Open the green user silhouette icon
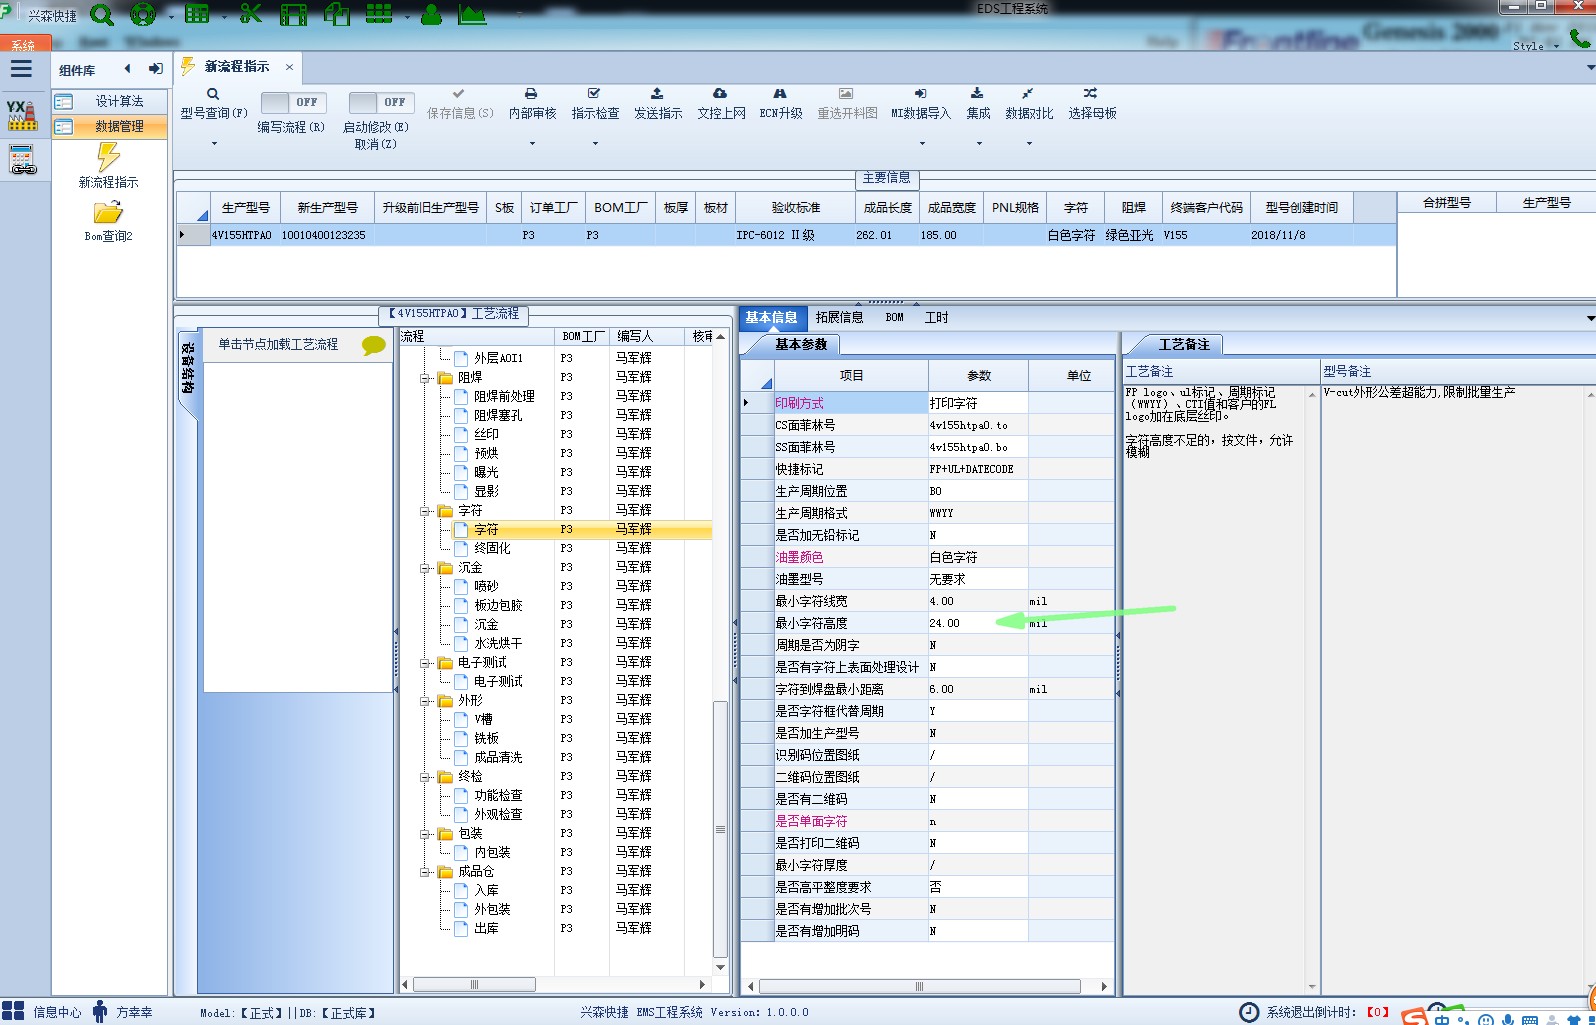 pos(431,14)
